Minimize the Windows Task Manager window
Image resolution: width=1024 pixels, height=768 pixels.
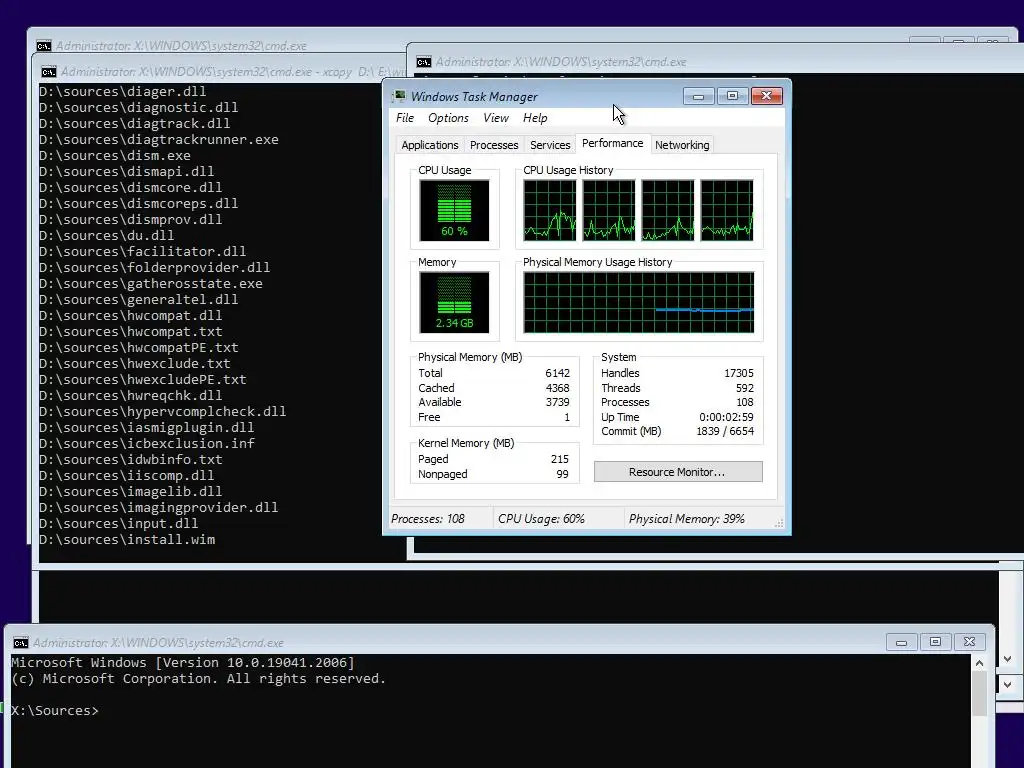699,97
